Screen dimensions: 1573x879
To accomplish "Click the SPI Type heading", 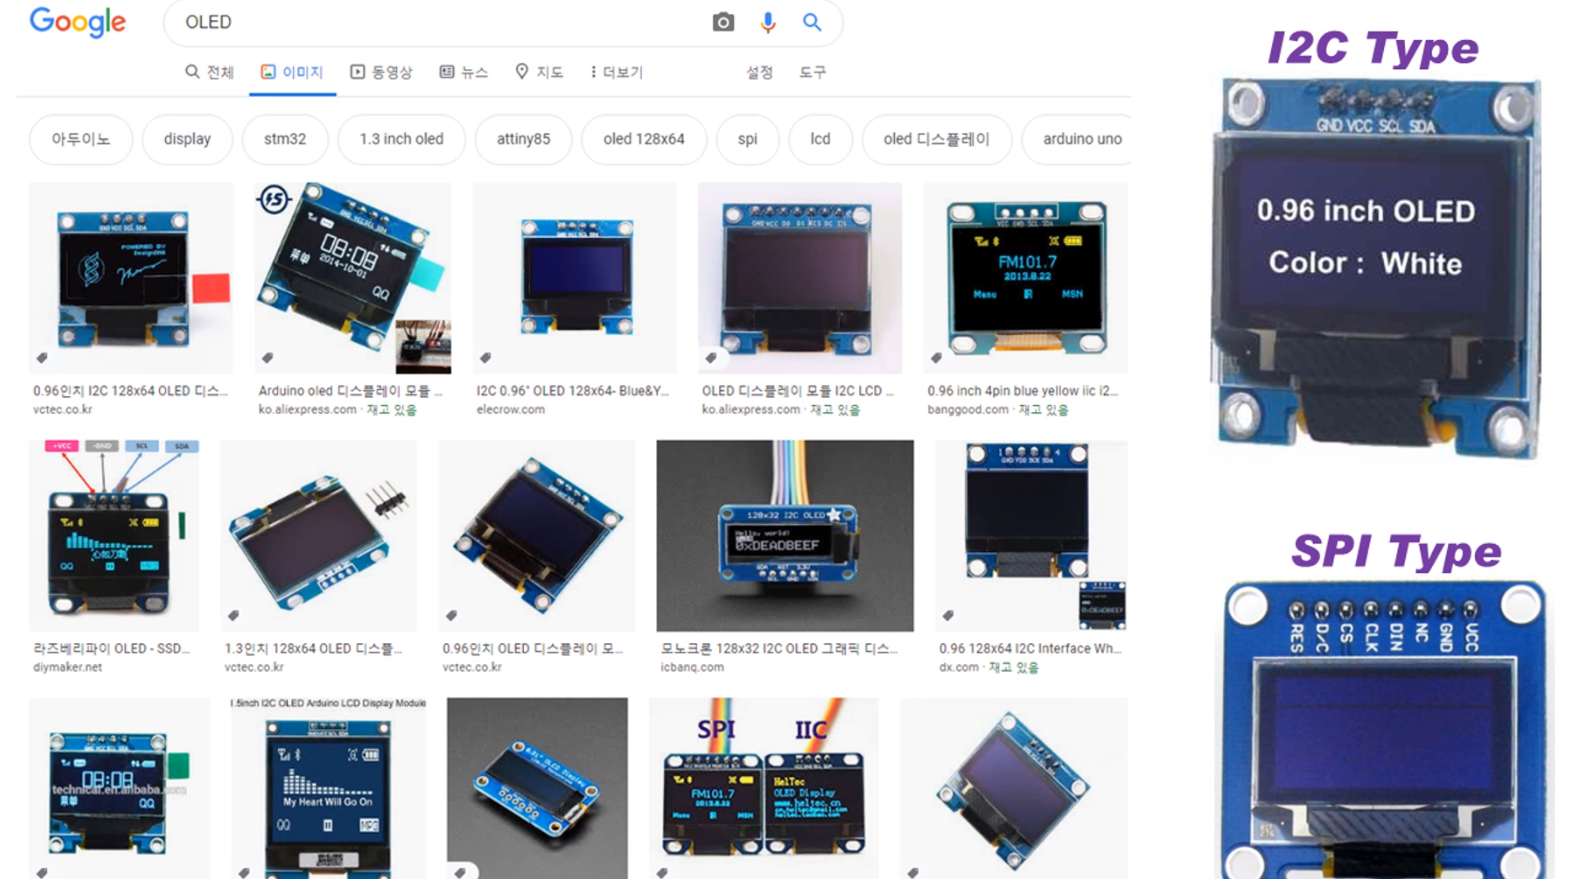I will point(1396,551).
